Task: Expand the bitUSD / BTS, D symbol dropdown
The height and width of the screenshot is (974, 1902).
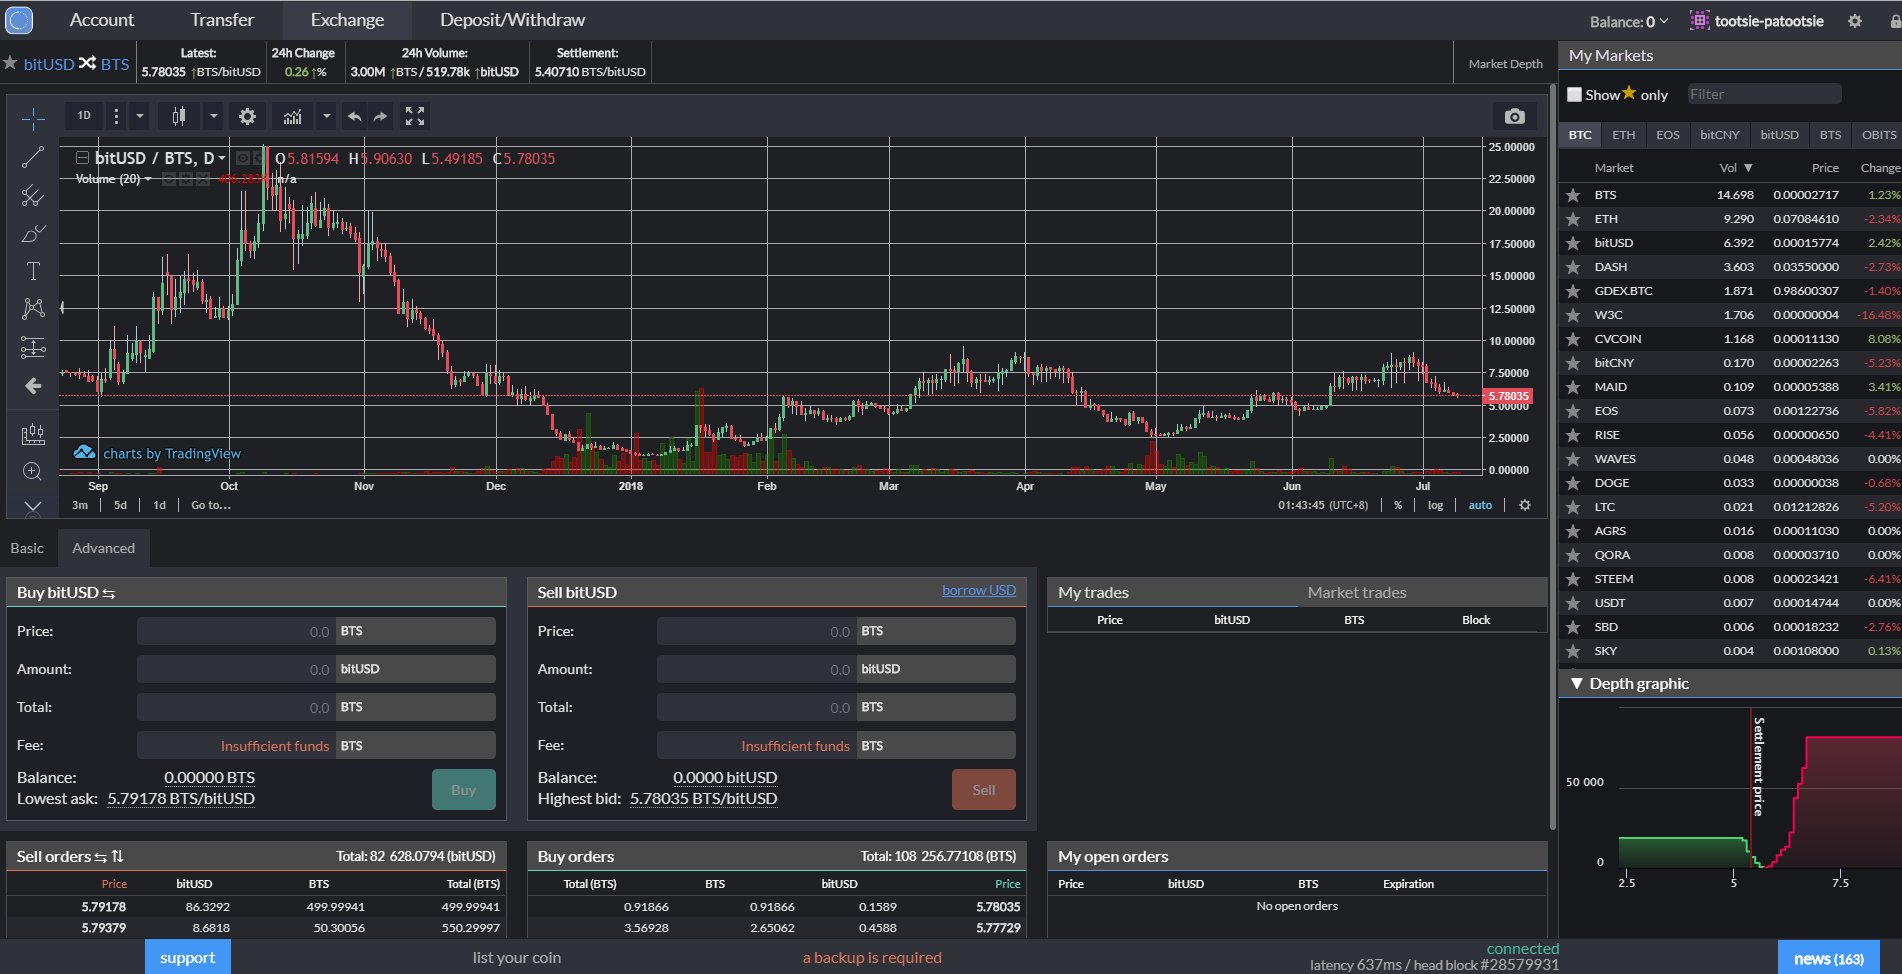Action: click(x=222, y=158)
